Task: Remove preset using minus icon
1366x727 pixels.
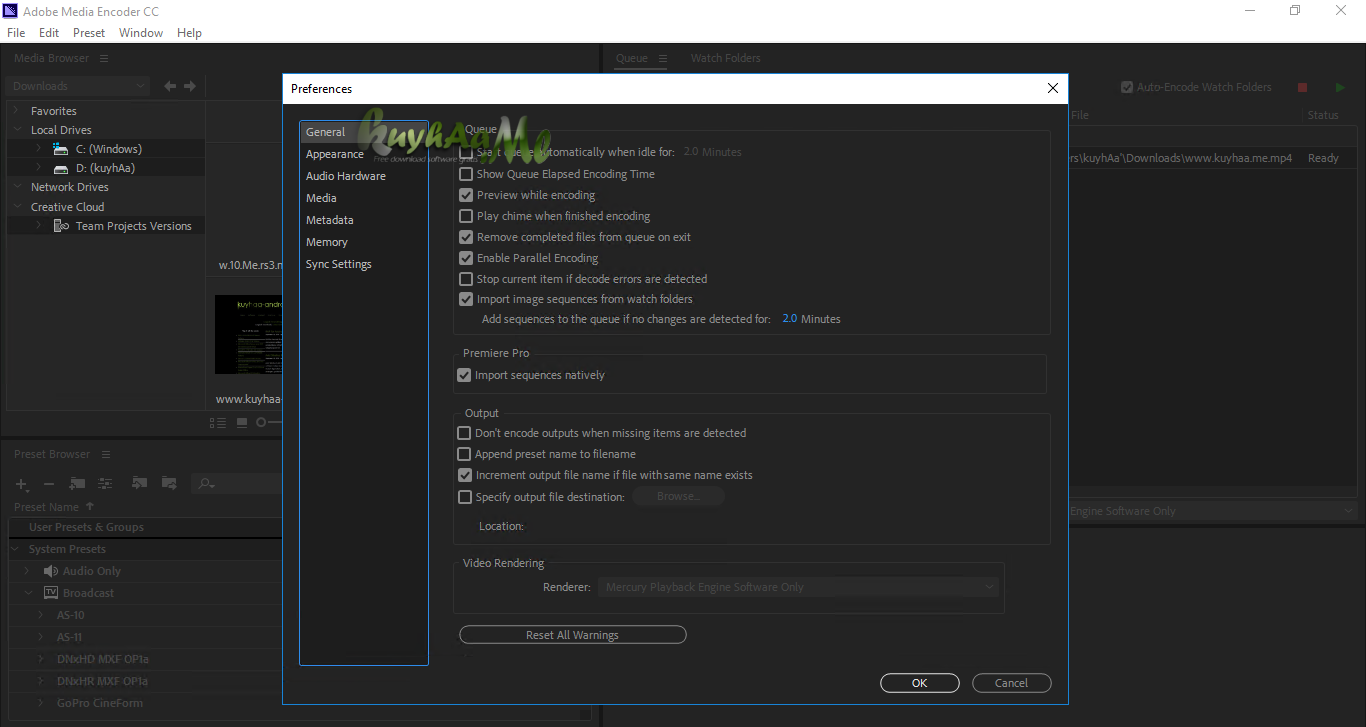Action: coord(48,483)
